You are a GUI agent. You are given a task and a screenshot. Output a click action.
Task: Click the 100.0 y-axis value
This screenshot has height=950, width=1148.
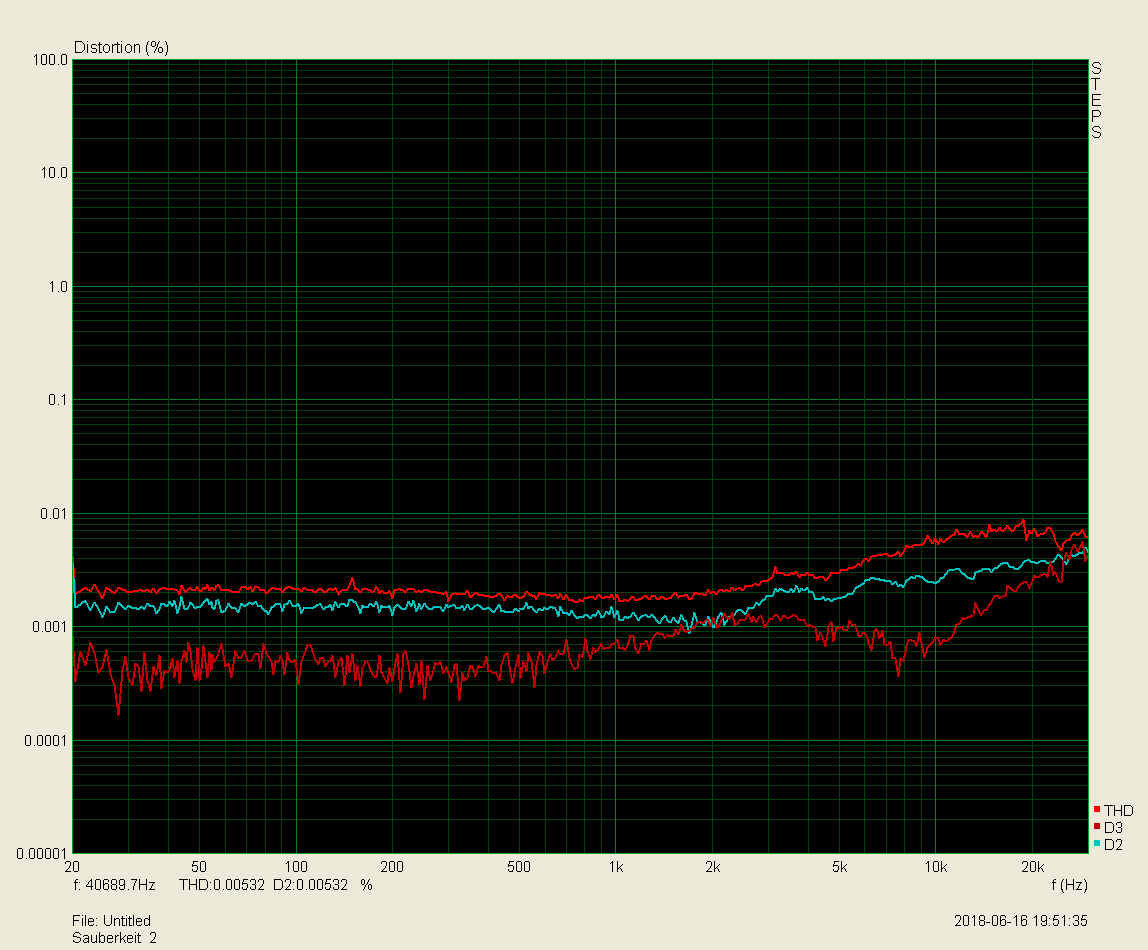(x=50, y=60)
